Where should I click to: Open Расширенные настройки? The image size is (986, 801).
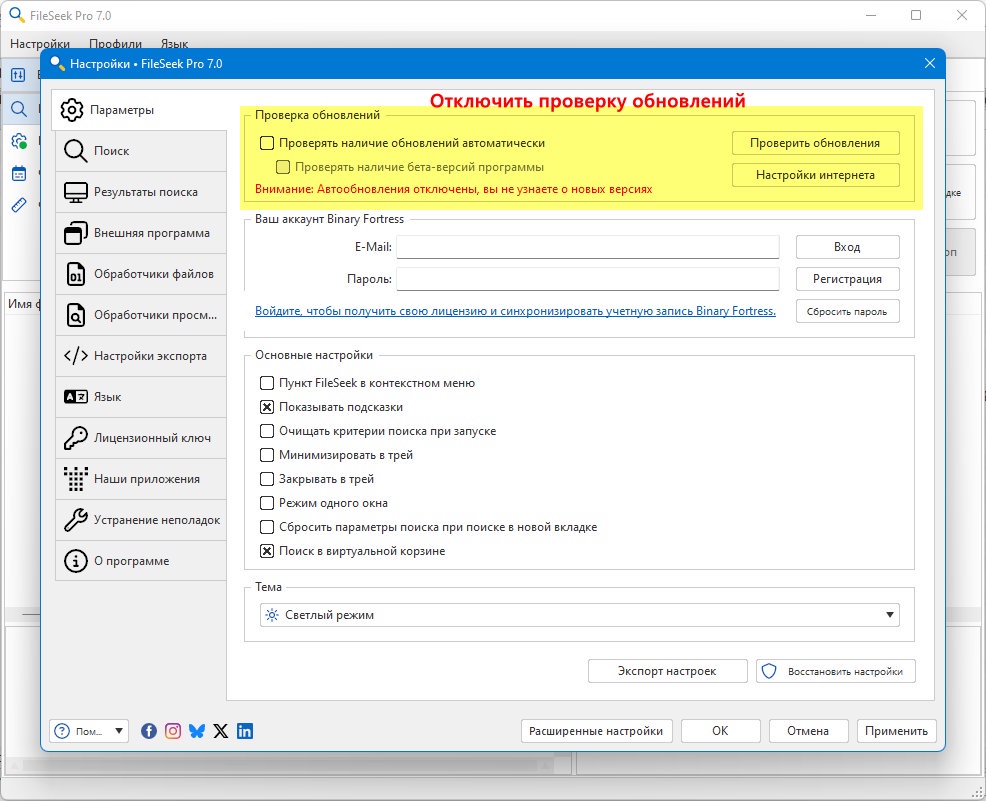tap(596, 731)
